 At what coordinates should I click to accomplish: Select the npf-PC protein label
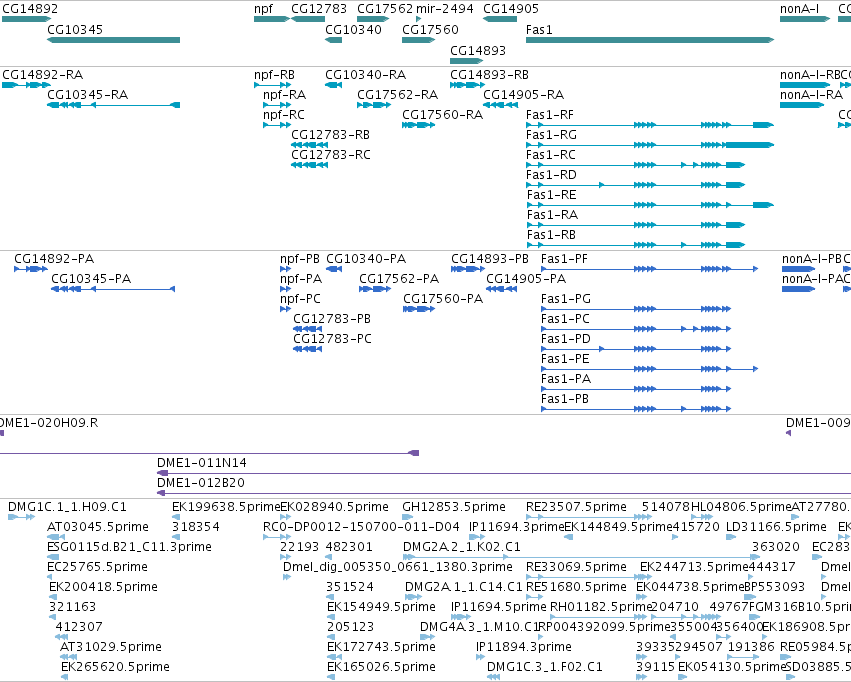pyautogui.click(x=301, y=298)
